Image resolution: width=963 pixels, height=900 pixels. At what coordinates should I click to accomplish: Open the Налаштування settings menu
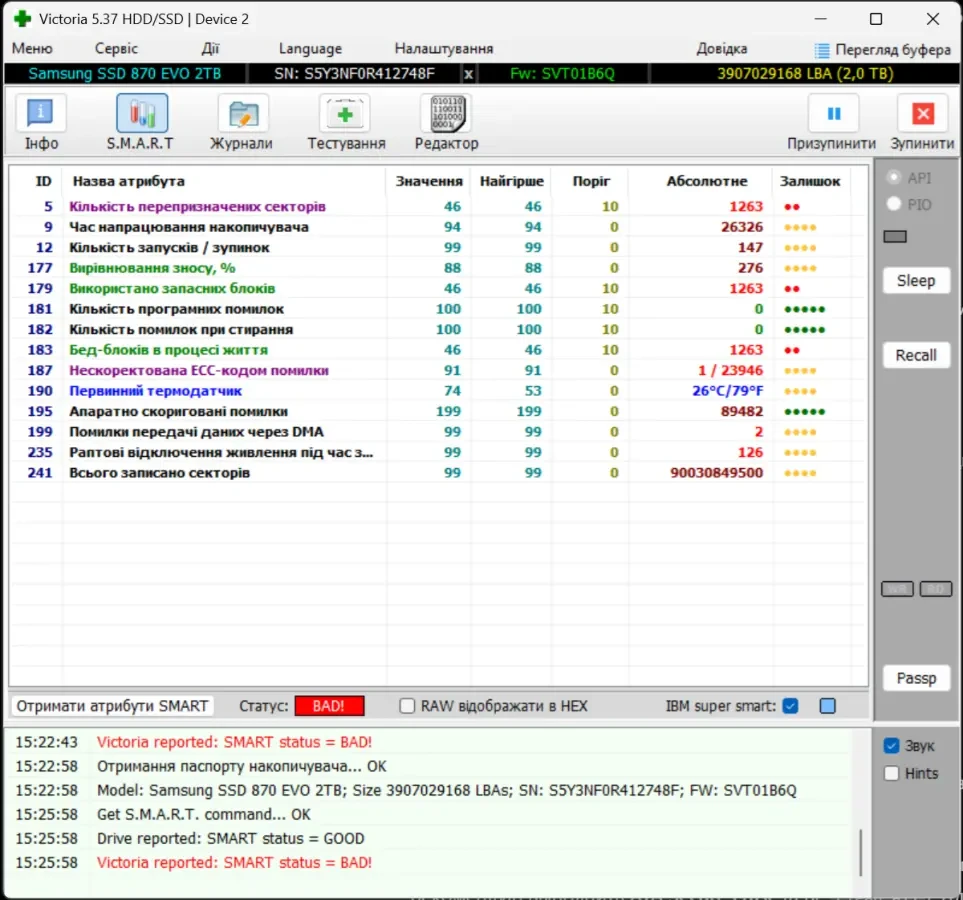point(443,49)
